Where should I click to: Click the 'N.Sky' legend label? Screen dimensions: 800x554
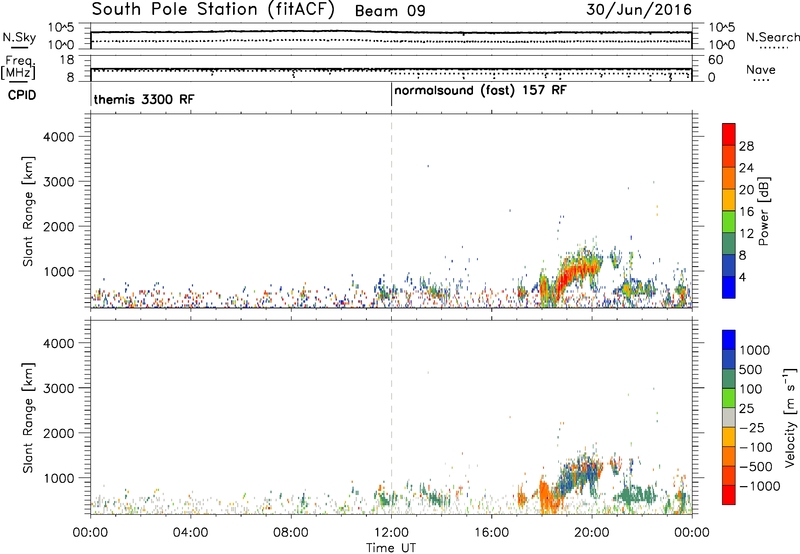(19, 37)
